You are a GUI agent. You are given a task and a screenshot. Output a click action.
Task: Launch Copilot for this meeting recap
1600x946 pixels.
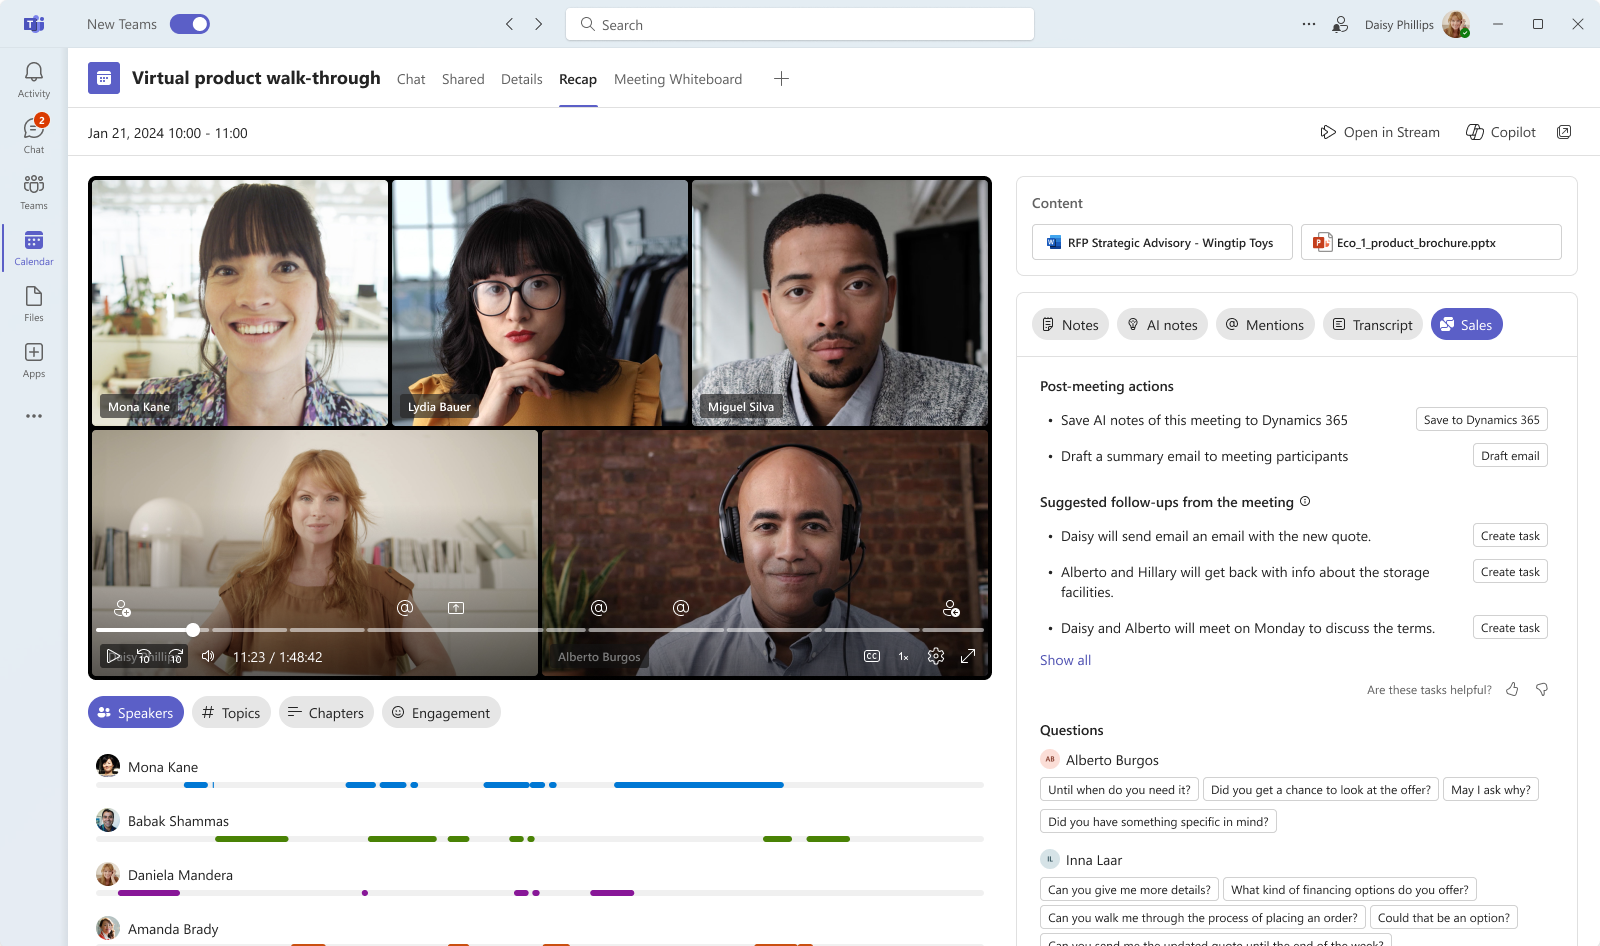click(1499, 131)
